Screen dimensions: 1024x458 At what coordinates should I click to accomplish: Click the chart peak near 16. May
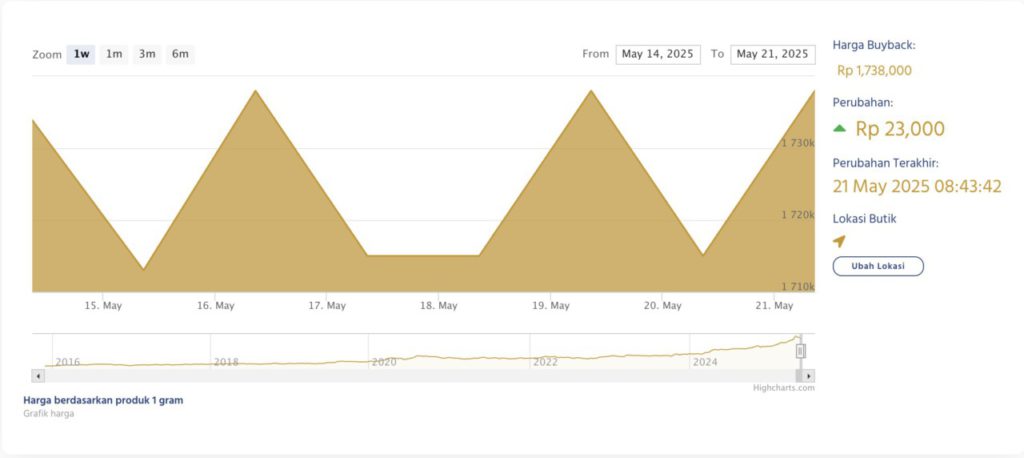pyautogui.click(x=256, y=92)
